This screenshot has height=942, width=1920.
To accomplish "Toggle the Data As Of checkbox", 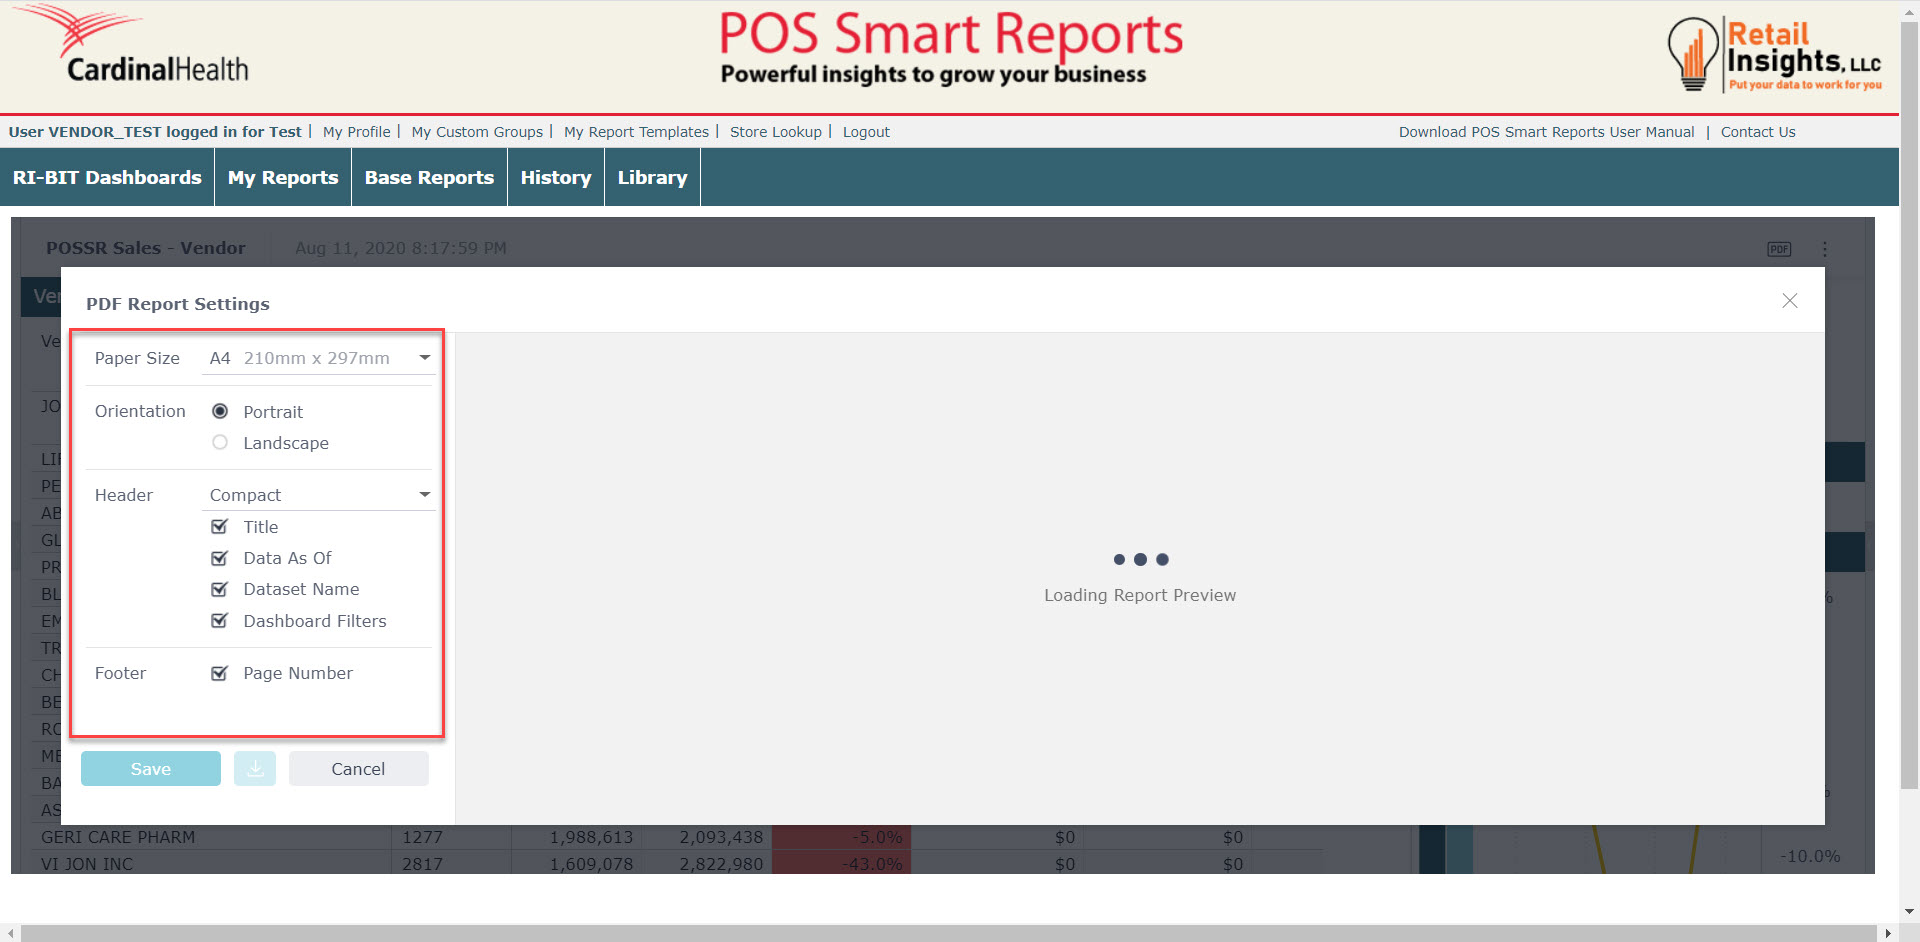I will 220,558.
